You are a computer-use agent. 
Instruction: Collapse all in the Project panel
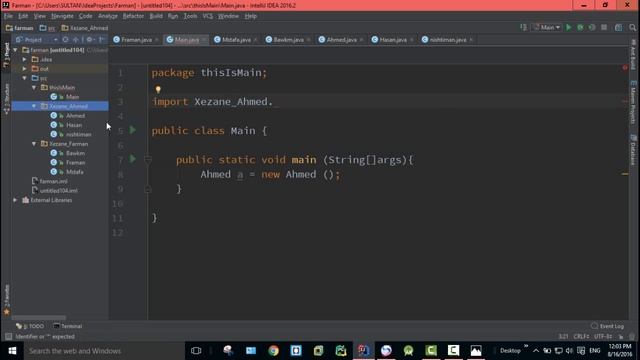76,40
